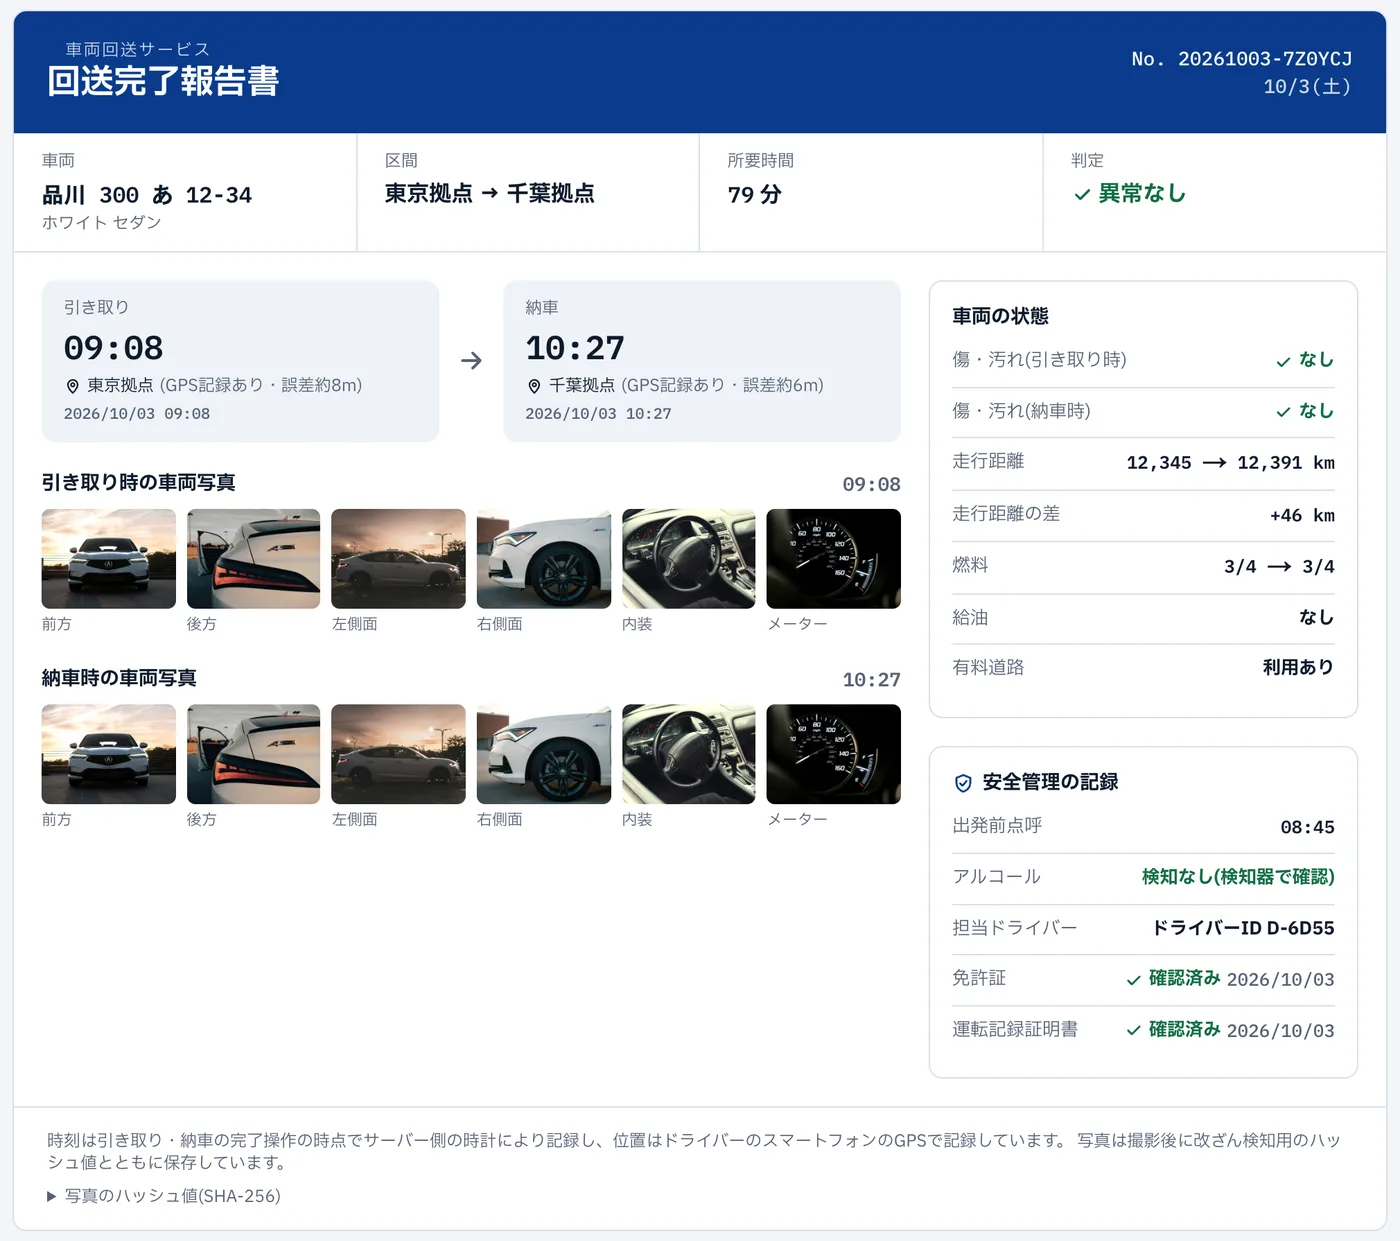Expand the 写真のハッシュ値(SHA-256) section
This screenshot has height=1241, width=1400.
pos(164,1196)
